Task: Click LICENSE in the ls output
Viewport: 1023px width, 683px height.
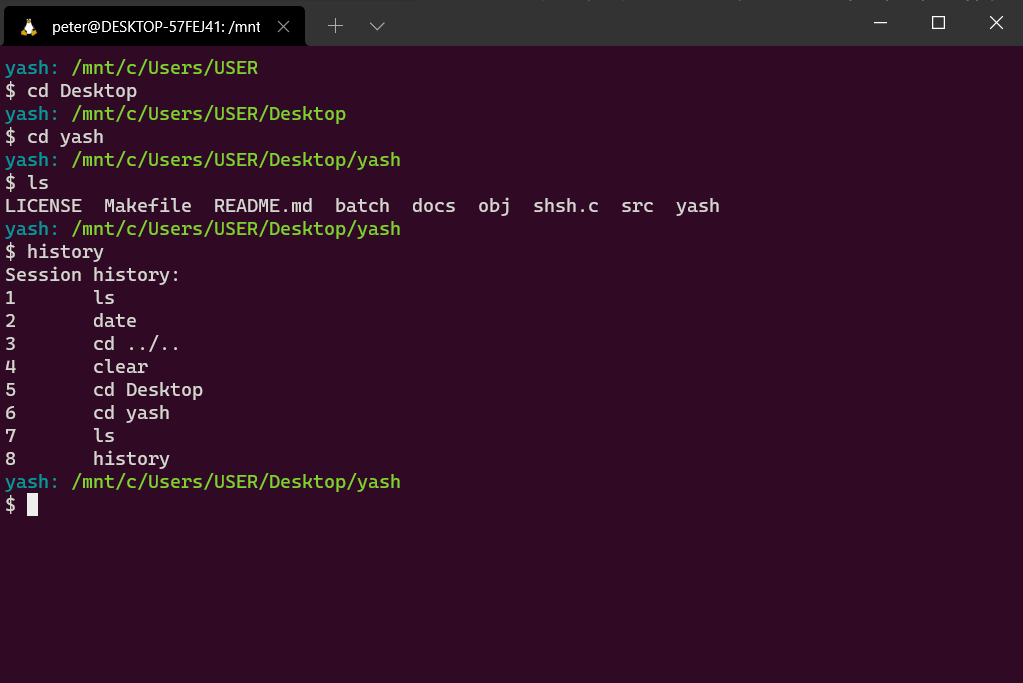Action: pyautogui.click(x=43, y=206)
